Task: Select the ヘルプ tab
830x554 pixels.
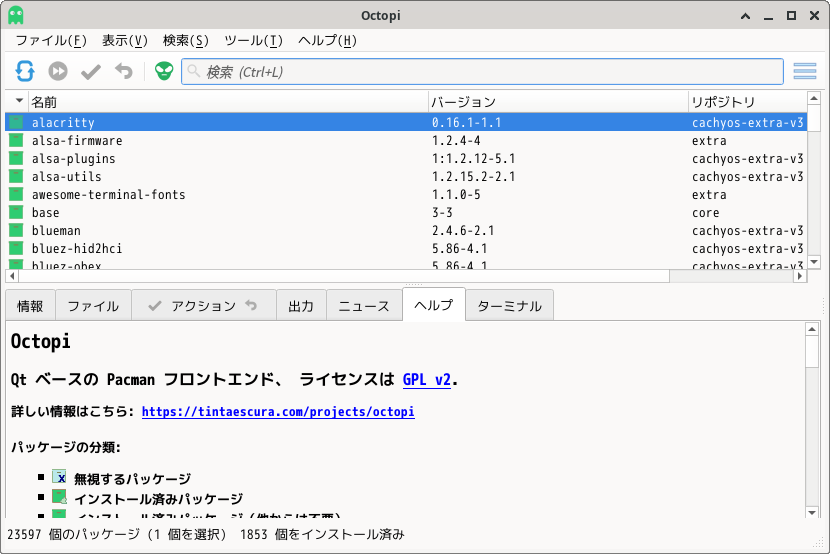Action: pos(434,305)
